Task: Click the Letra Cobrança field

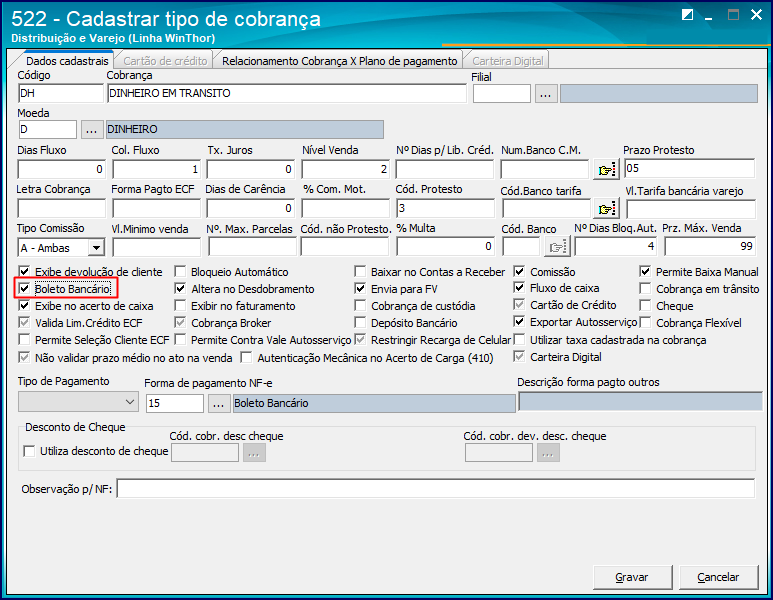Action: click(61, 208)
